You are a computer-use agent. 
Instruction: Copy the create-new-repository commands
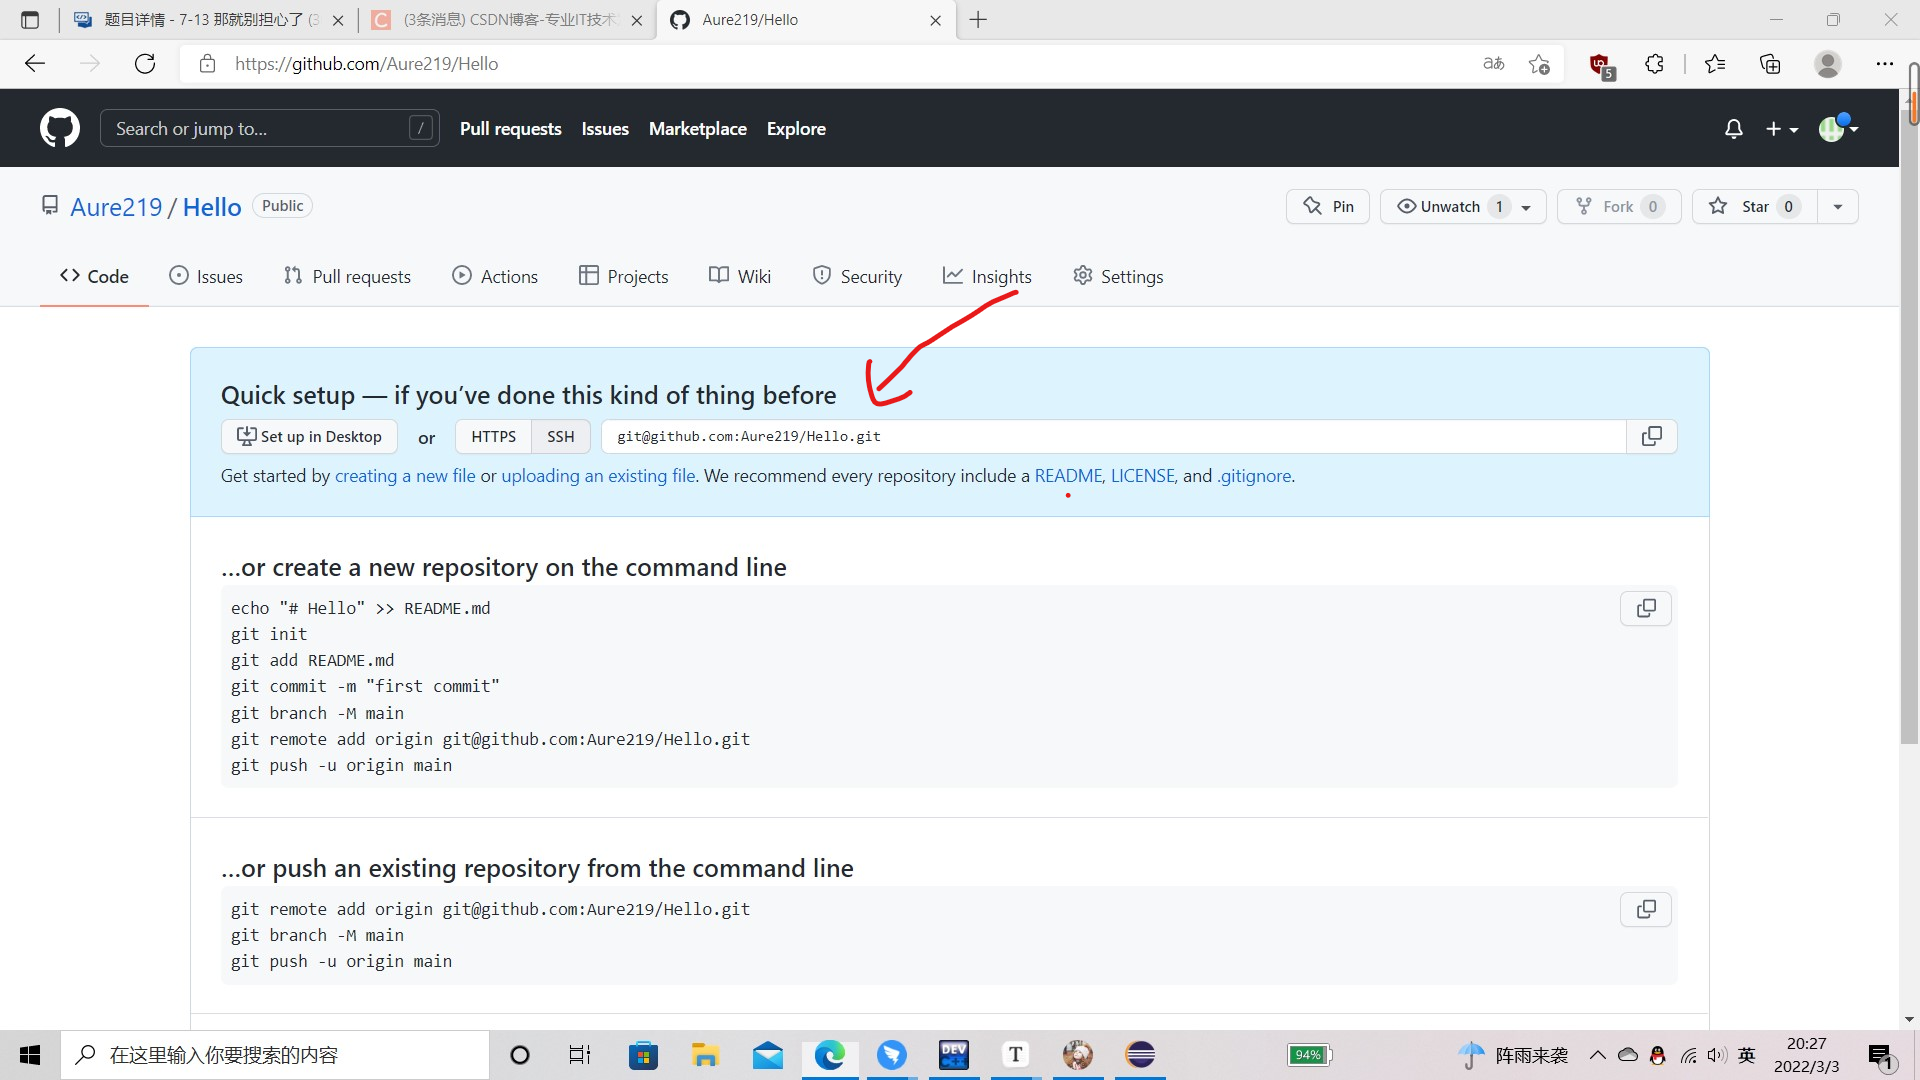[x=1646, y=608]
